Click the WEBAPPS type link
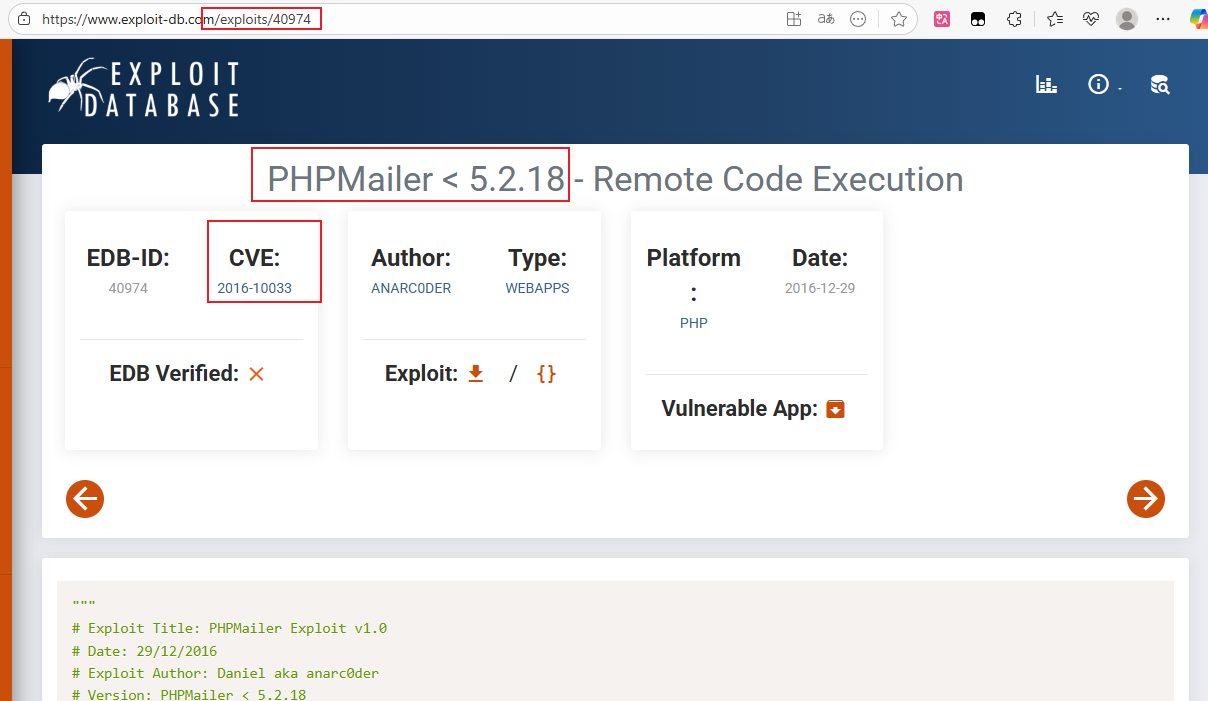This screenshot has height=701, width=1208. (537, 288)
